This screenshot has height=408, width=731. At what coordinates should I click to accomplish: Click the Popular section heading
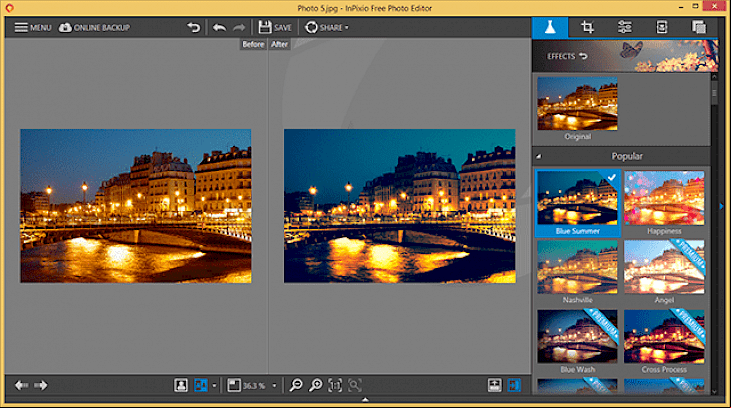[x=627, y=156]
